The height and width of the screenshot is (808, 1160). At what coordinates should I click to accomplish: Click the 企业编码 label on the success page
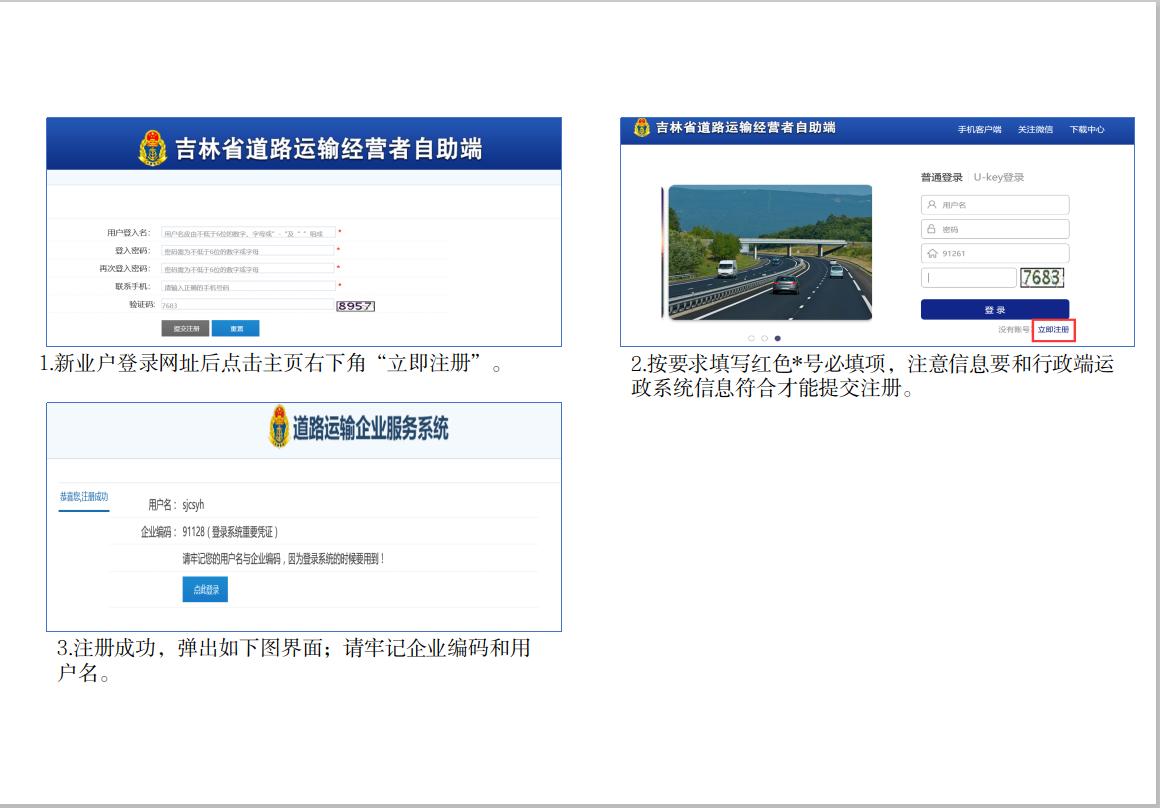coord(159,532)
